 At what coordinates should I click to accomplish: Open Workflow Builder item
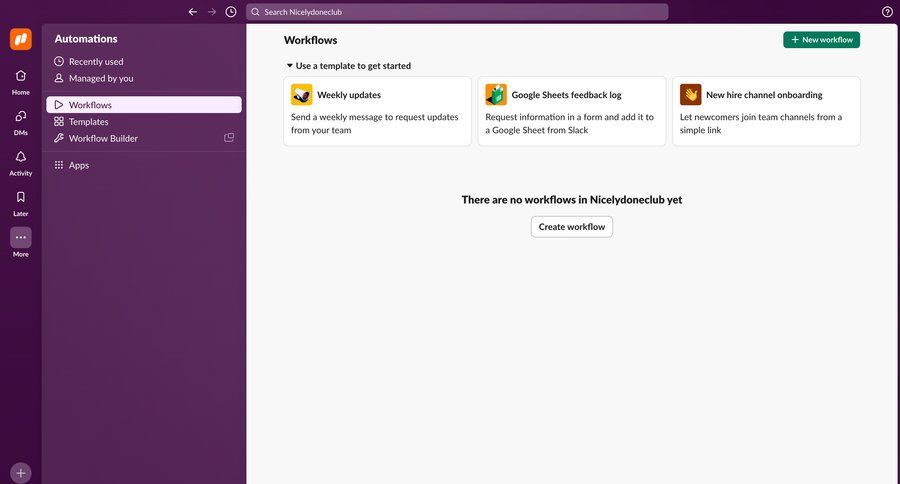(144, 138)
